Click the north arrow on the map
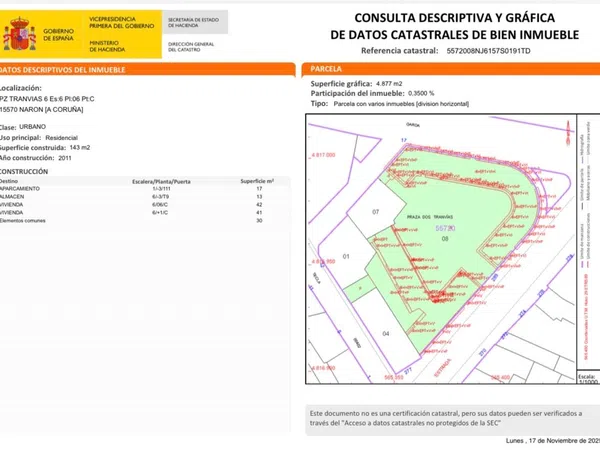The height and width of the screenshot is (450, 600). coord(568,132)
